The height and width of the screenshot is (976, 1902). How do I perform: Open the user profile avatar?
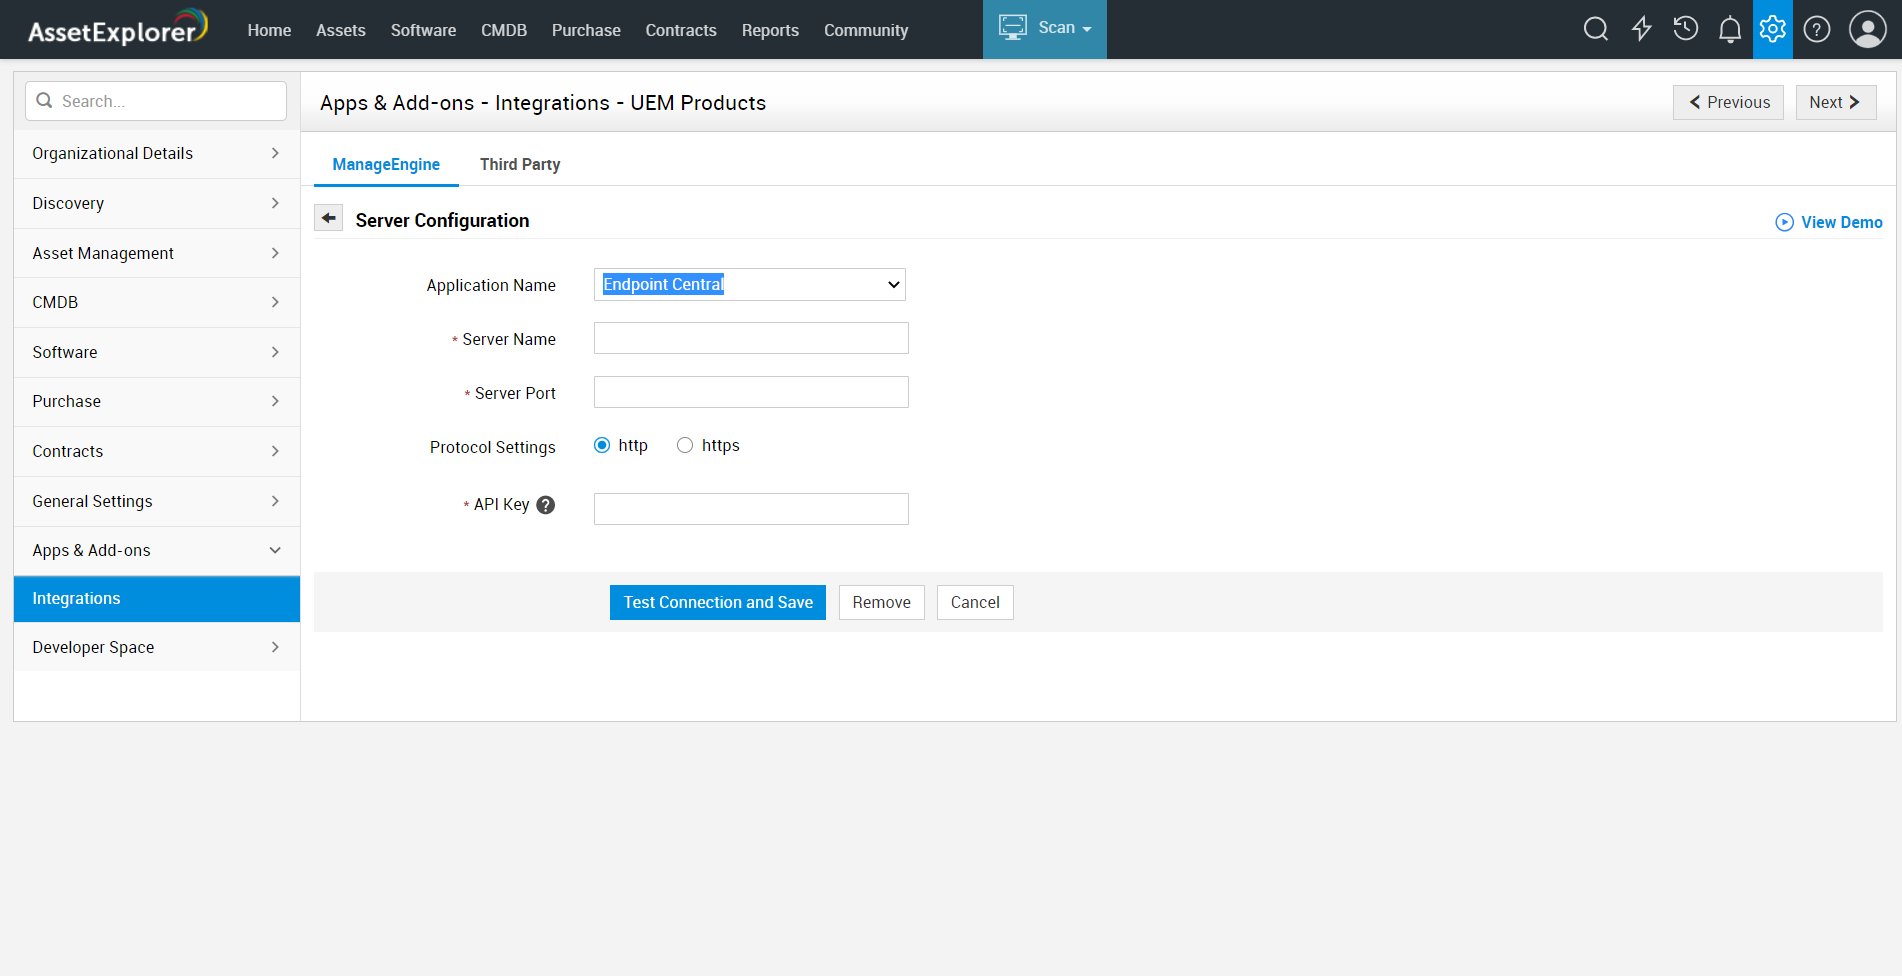coord(1868,29)
